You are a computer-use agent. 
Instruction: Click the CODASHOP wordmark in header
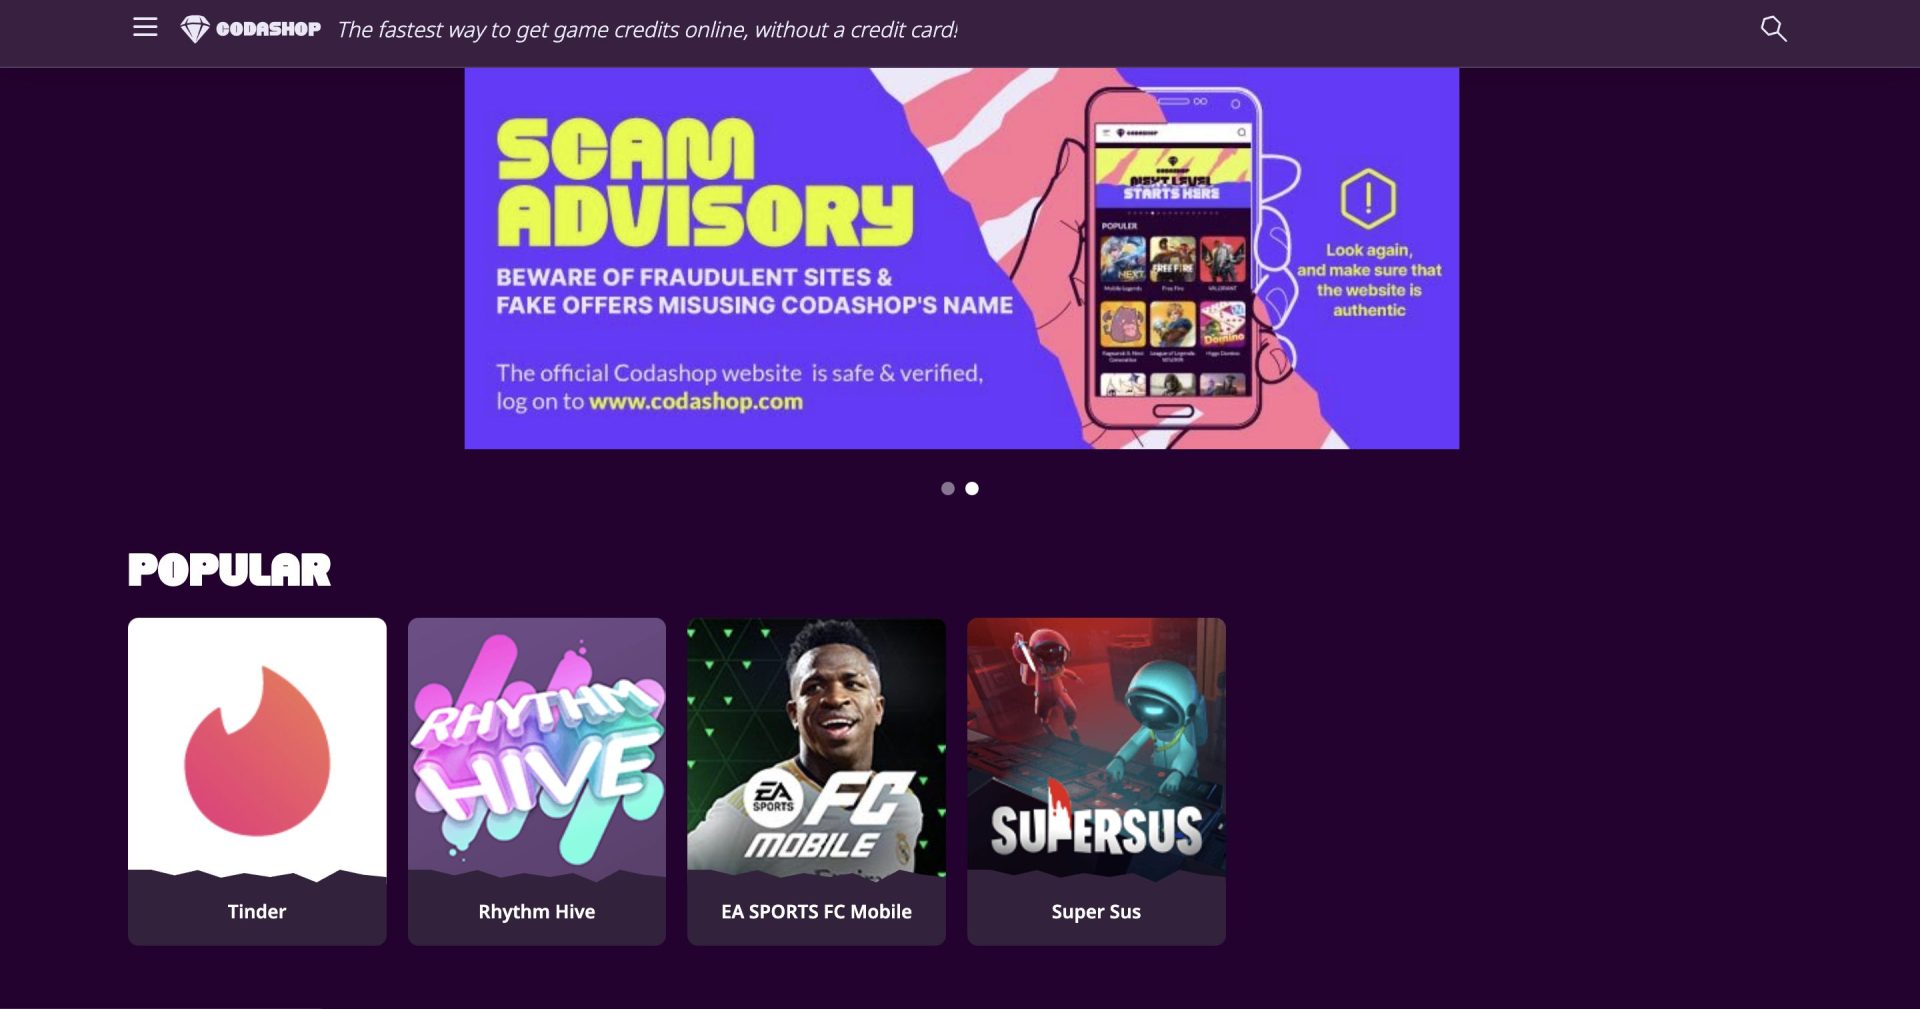[268, 29]
